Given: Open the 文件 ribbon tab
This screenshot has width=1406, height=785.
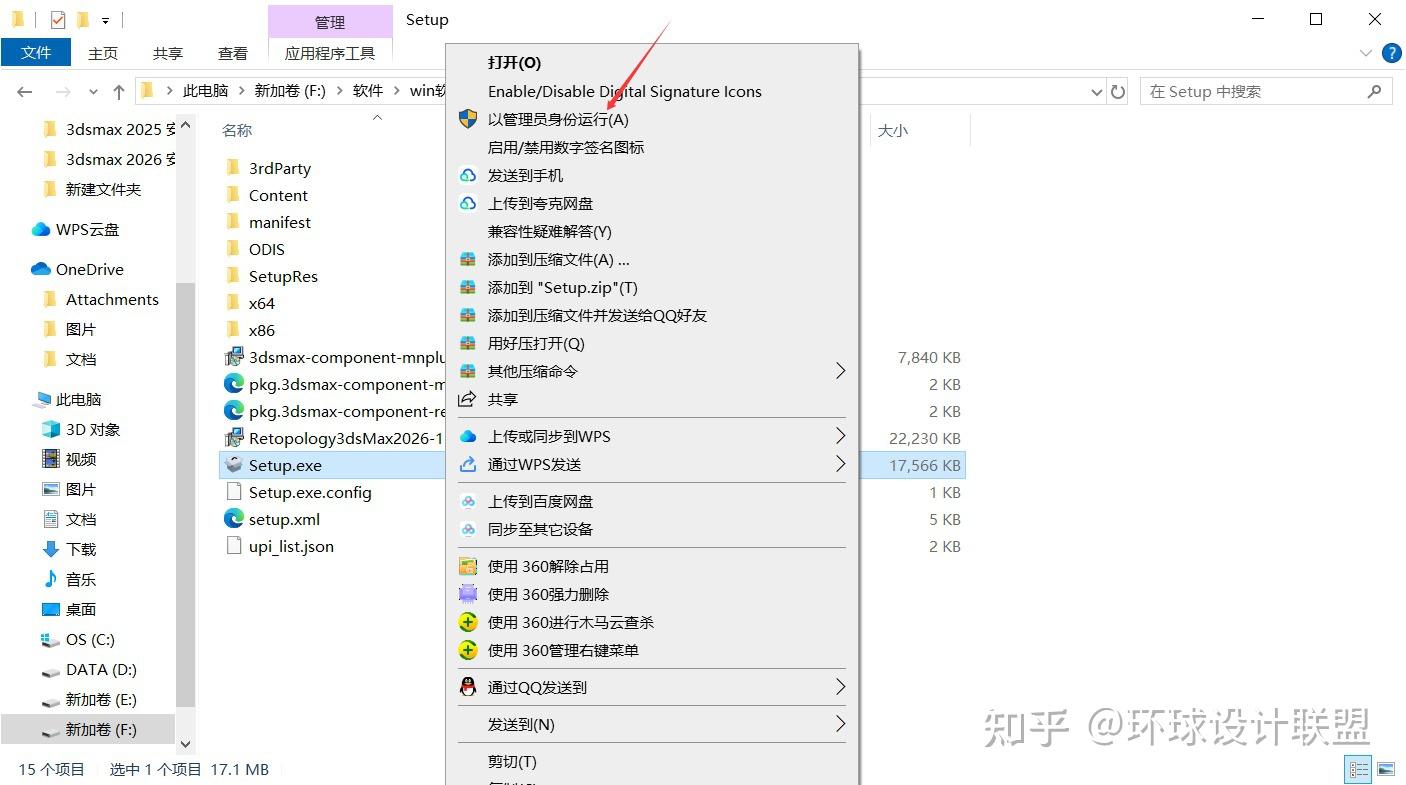Looking at the screenshot, I should 36,53.
